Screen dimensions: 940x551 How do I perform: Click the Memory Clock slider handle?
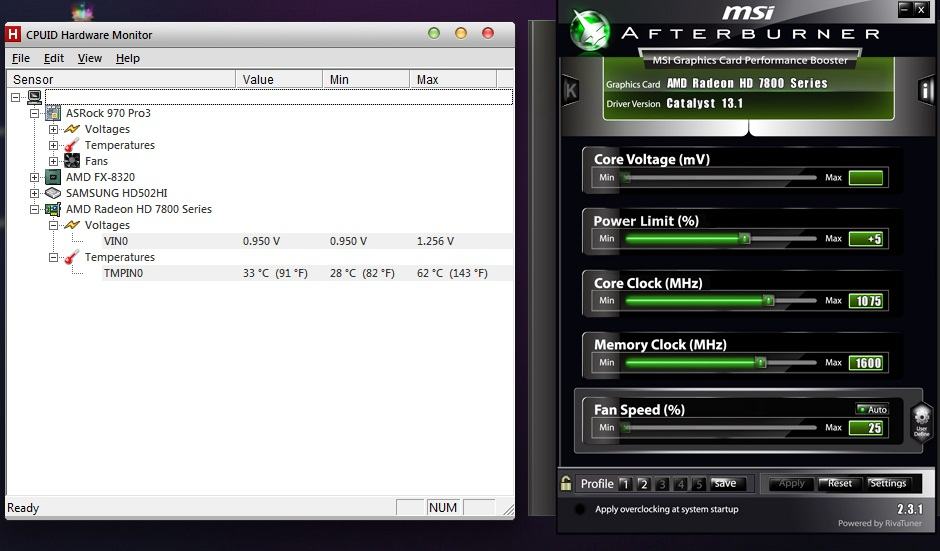tap(761, 362)
